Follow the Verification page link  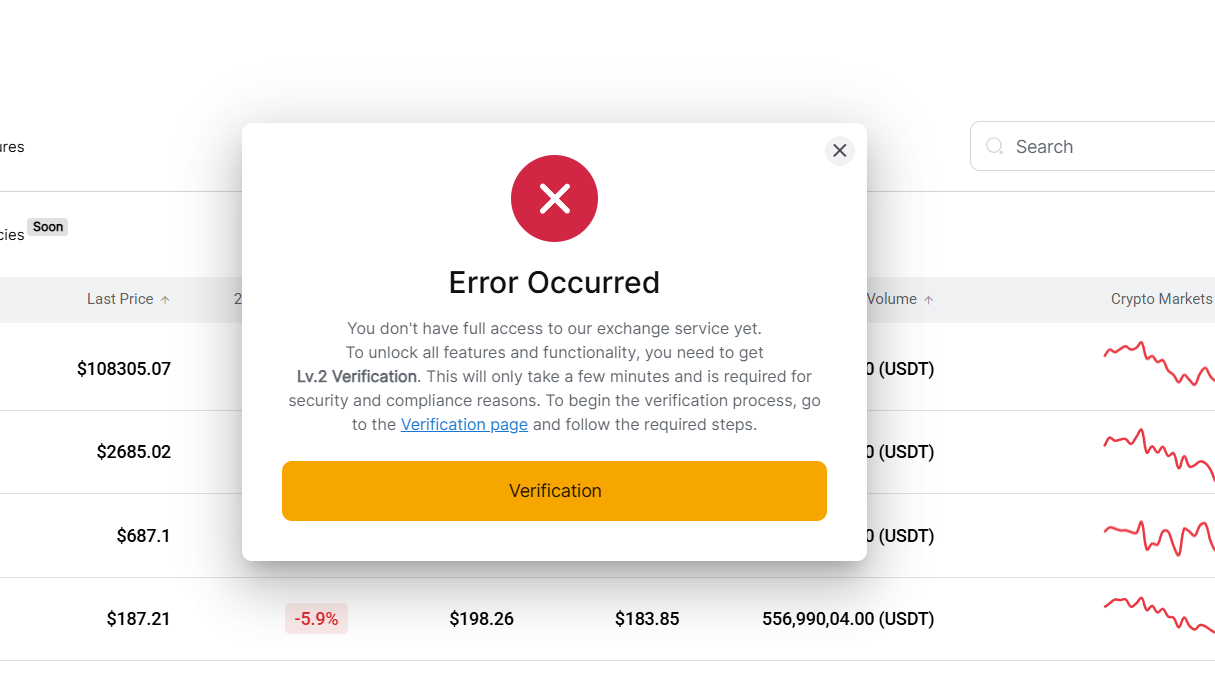[x=464, y=424]
